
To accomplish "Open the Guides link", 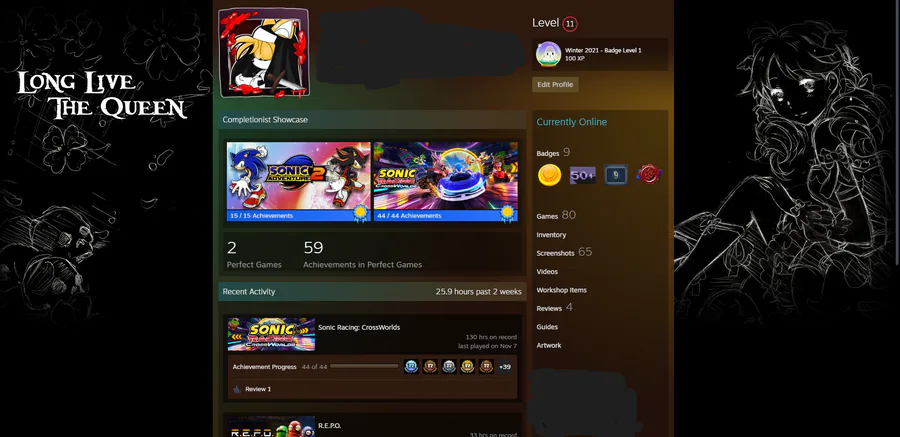I will (x=547, y=327).
